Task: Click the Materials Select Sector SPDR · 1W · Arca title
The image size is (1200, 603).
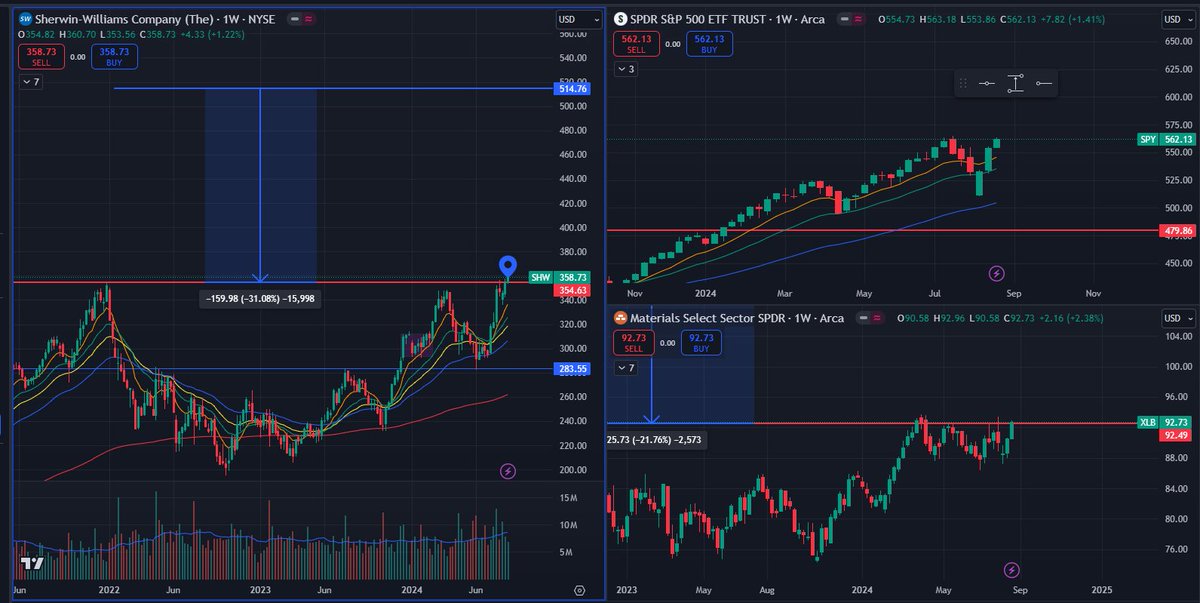Action: 738,318
